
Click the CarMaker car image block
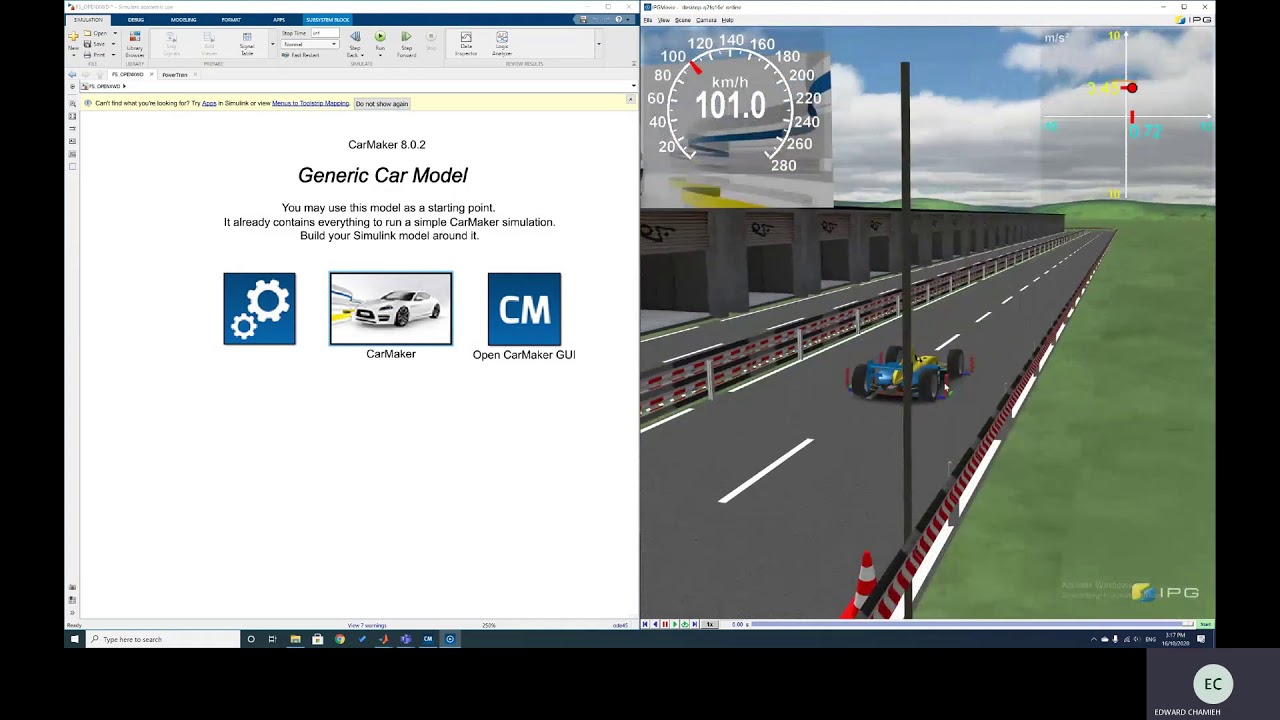pyautogui.click(x=391, y=309)
